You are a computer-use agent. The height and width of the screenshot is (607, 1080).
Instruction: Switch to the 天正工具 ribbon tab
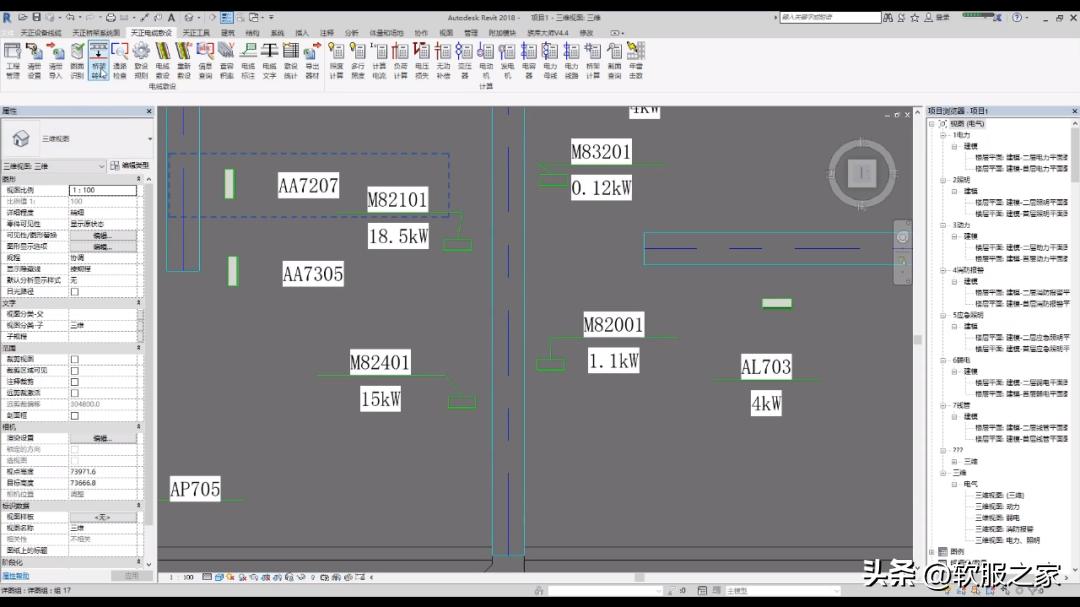(195, 32)
